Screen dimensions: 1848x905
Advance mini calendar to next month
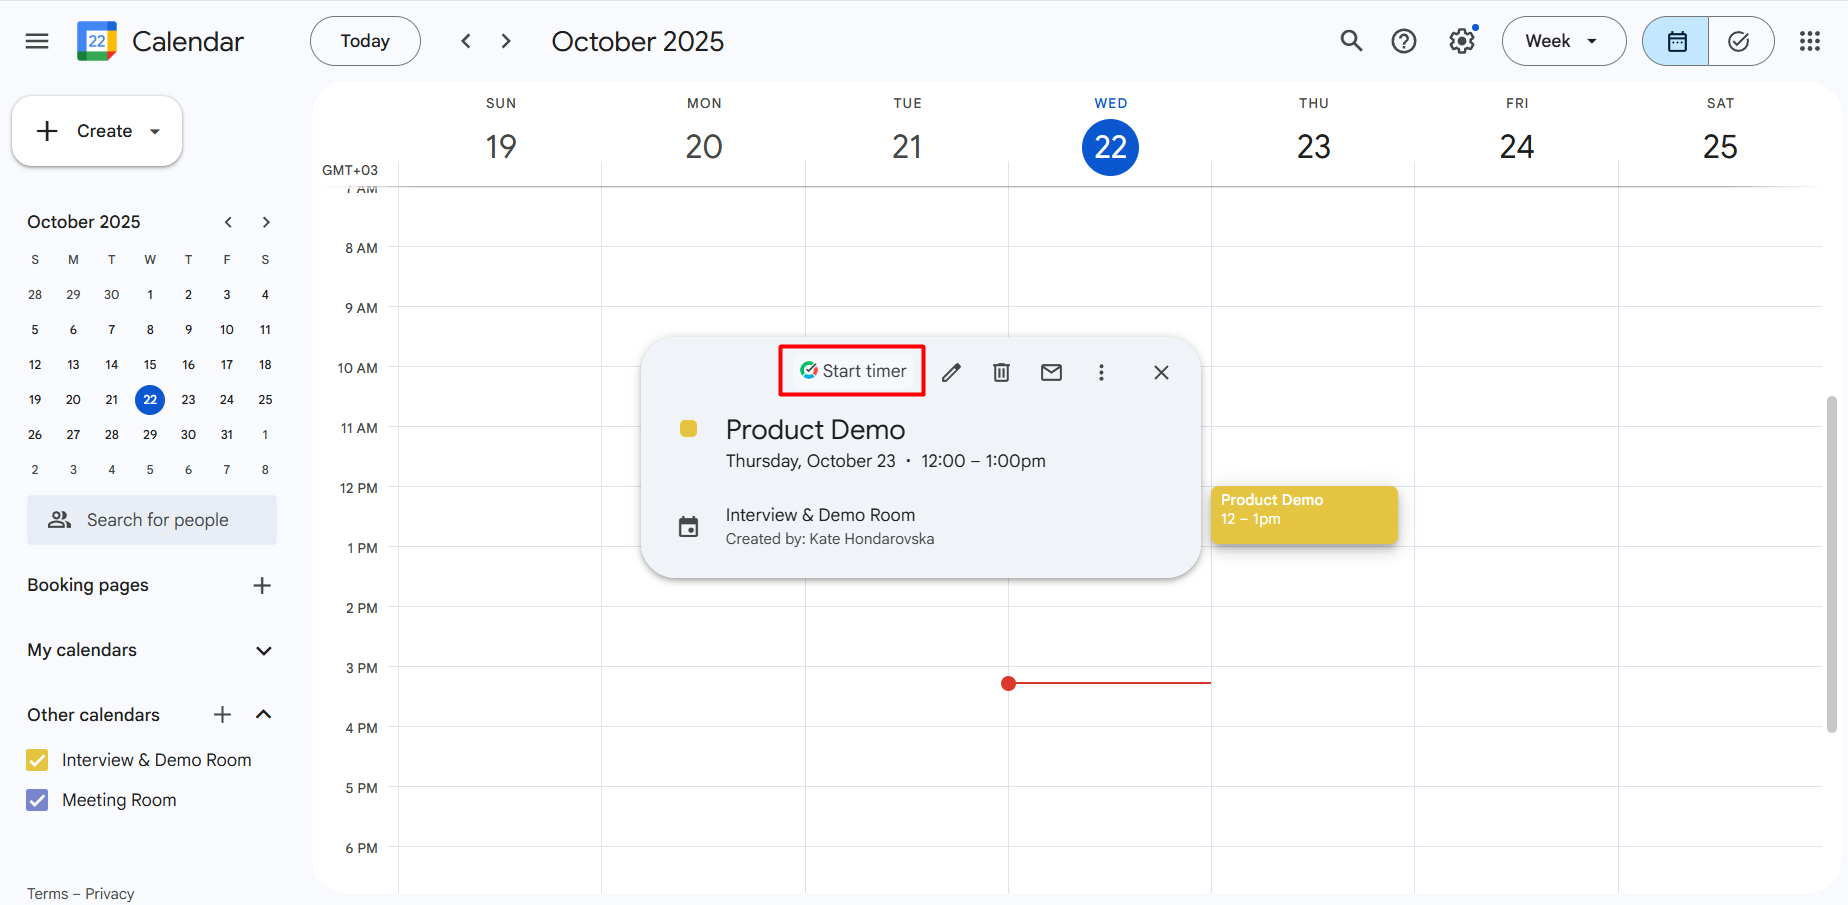pos(266,222)
